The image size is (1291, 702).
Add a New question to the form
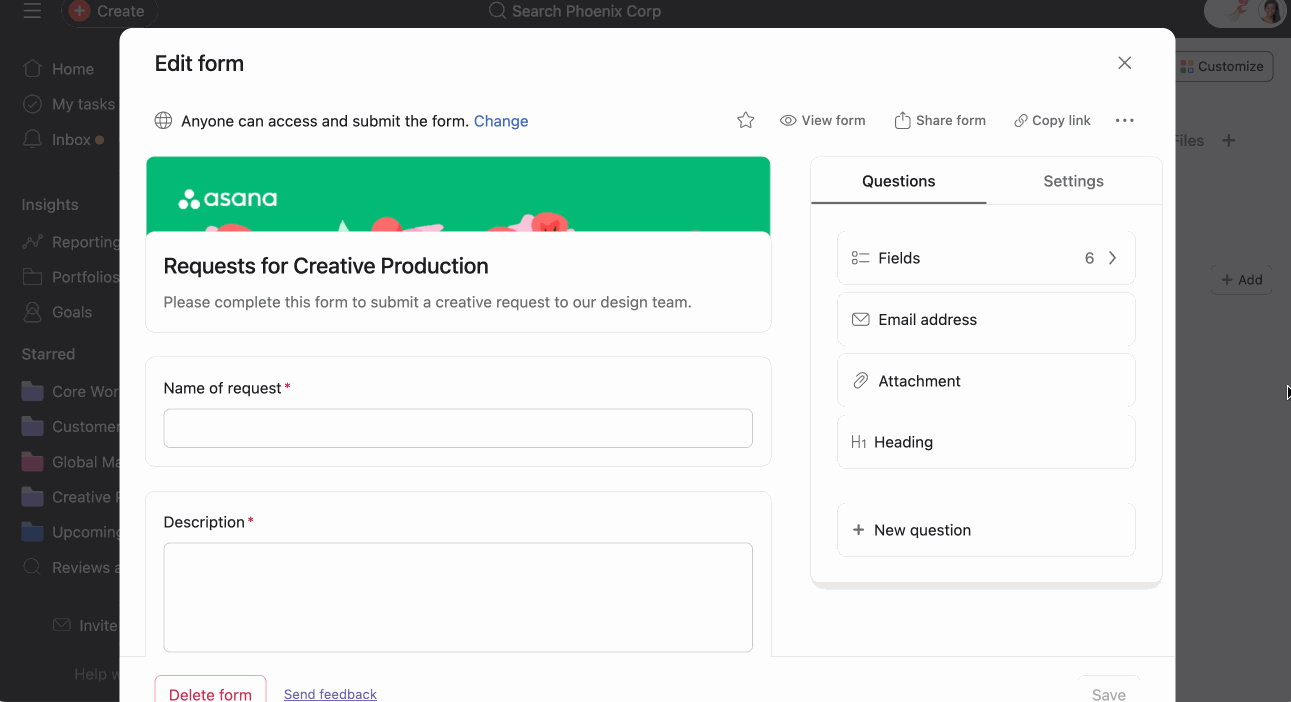985,529
